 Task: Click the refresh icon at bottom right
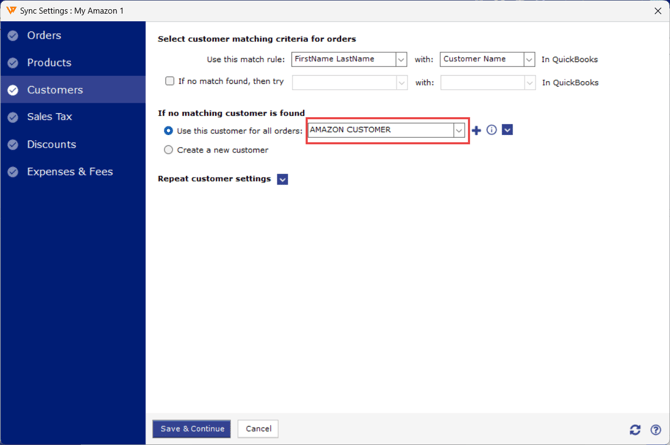pos(635,429)
